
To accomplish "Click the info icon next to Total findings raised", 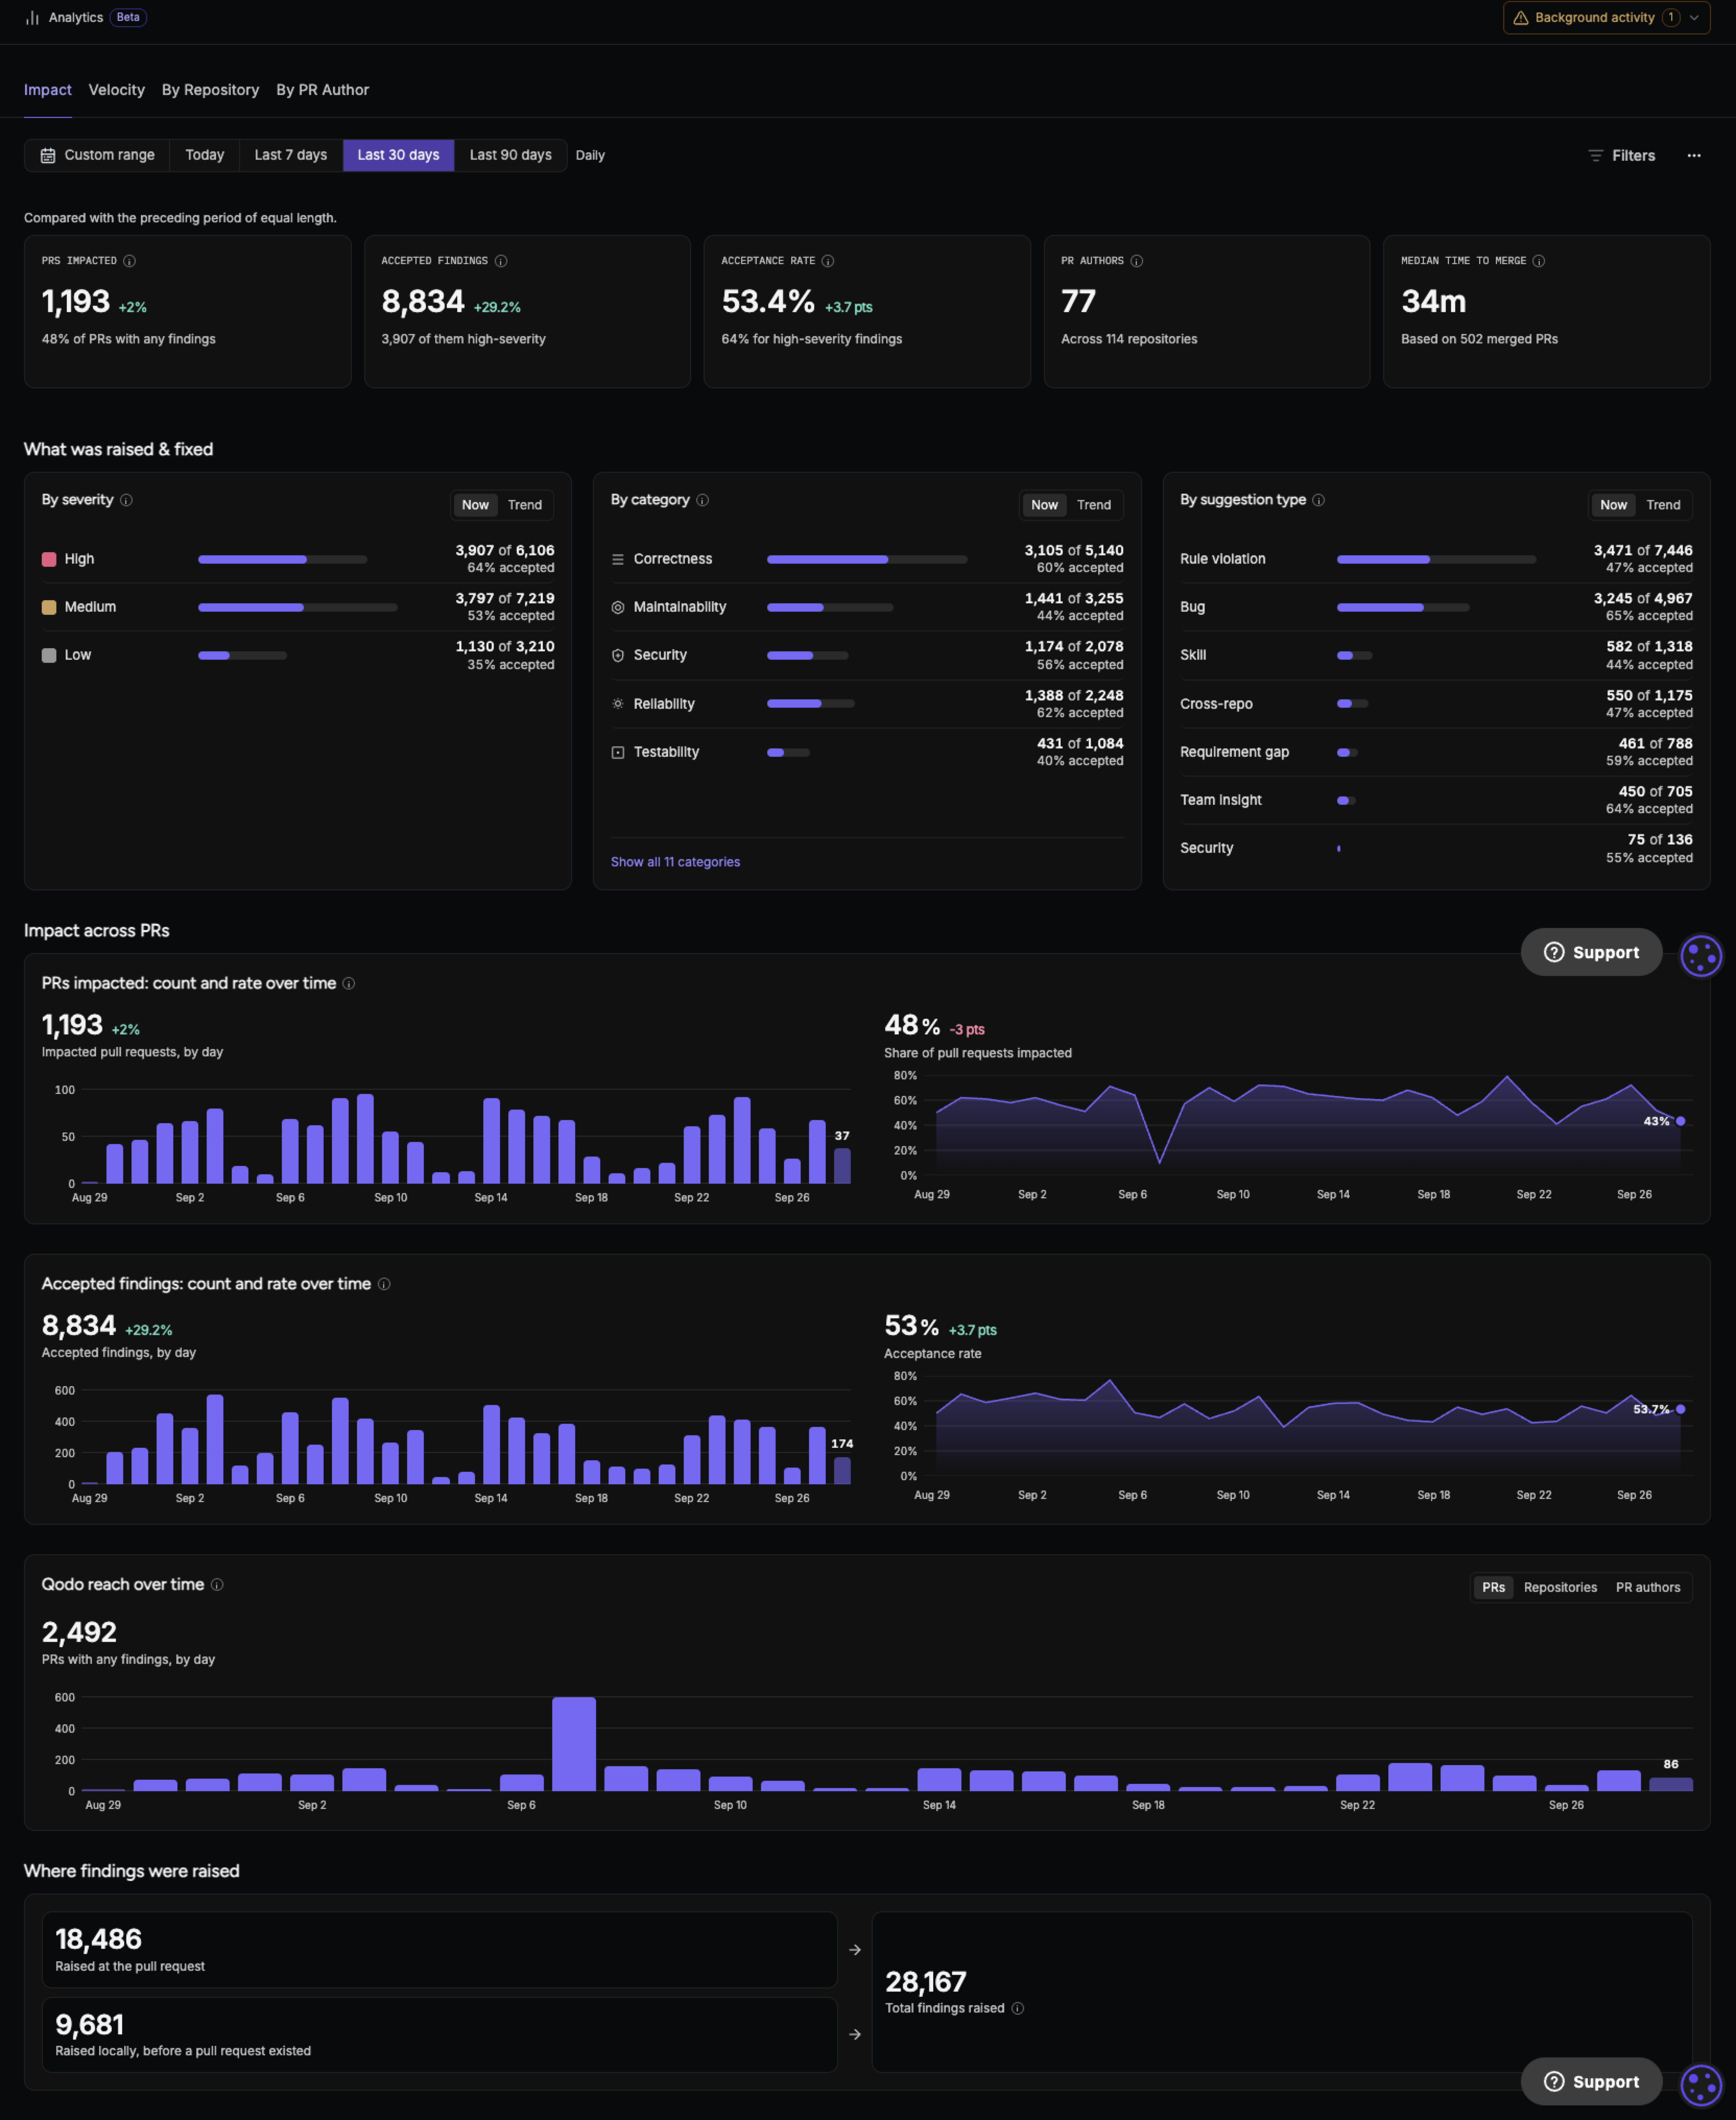I will point(1018,2008).
